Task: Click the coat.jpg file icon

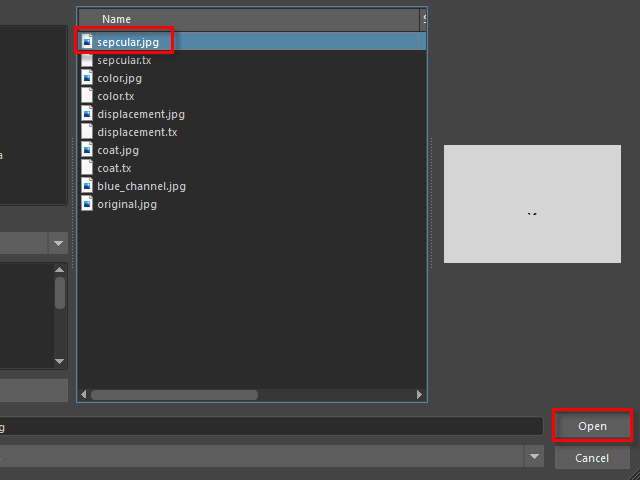Action: click(x=87, y=150)
